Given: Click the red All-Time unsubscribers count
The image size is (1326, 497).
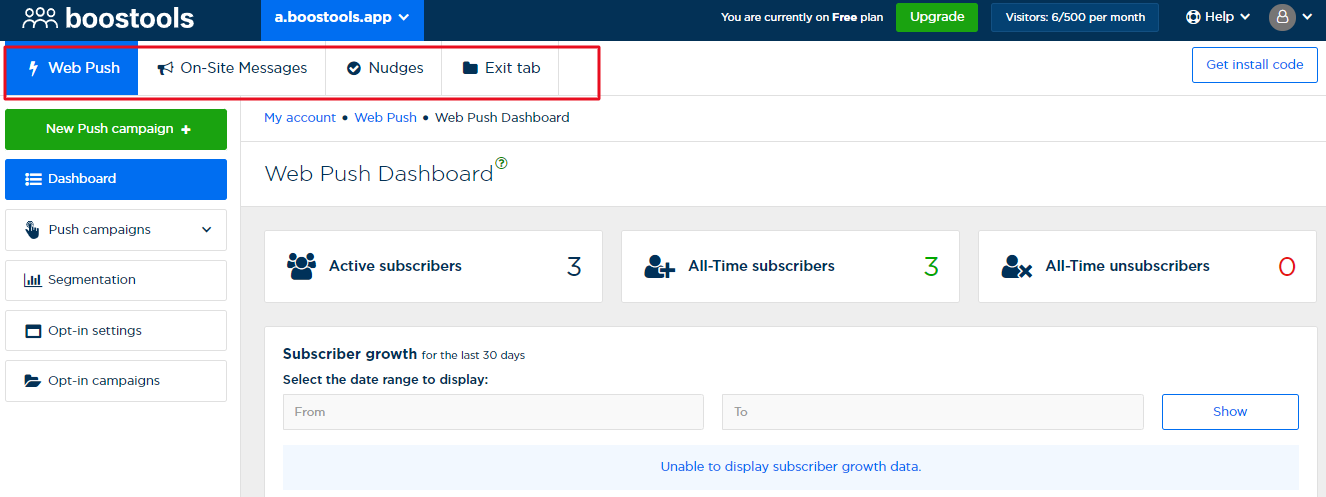Looking at the screenshot, I should (1287, 266).
